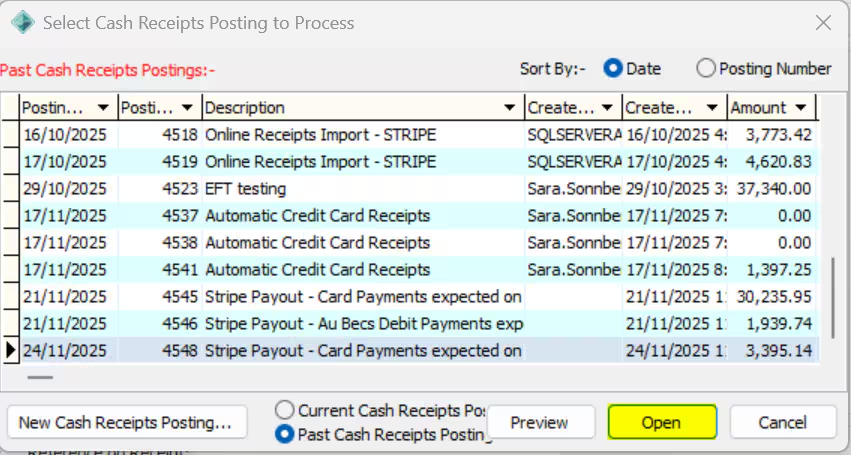
Task: Click the yellow Open button
Action: [662, 422]
